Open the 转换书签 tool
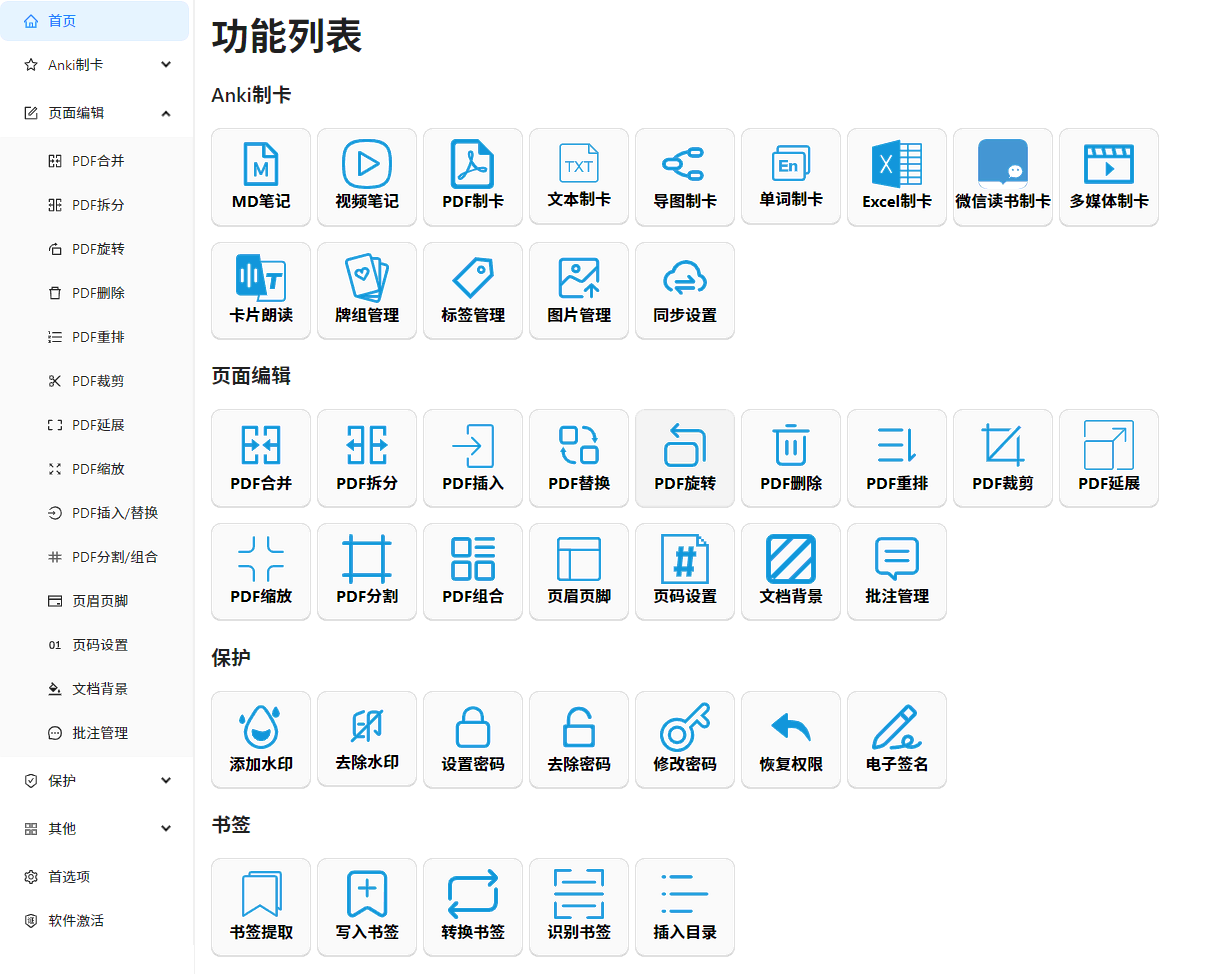Viewport: 1226px width, 974px height. coord(473,907)
